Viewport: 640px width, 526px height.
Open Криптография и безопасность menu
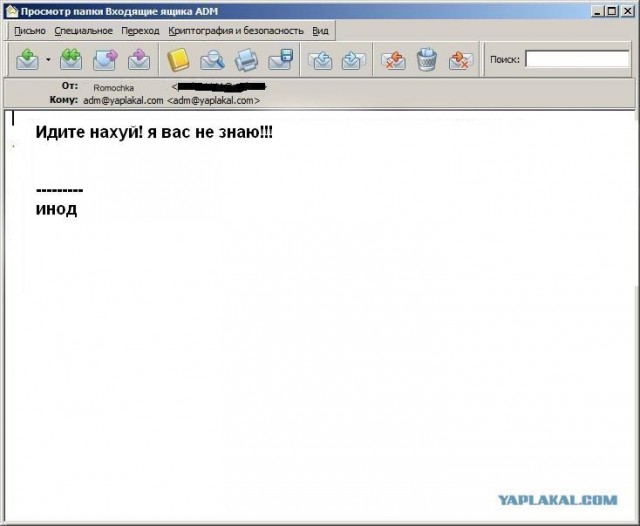click(x=236, y=31)
